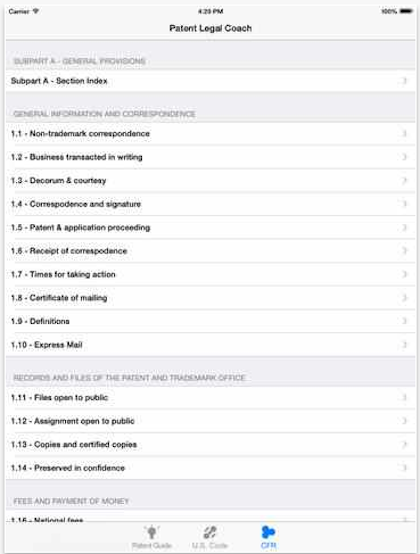This screenshot has width=420, height=554.
Task: Select 1.8 Certificate of mailing
Action: click(210, 298)
